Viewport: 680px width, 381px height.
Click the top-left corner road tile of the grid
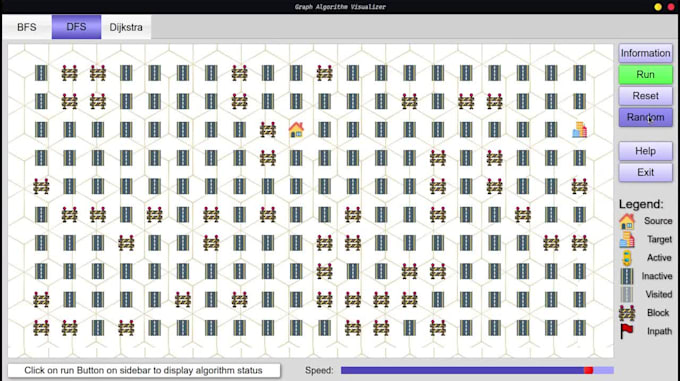(x=41, y=73)
